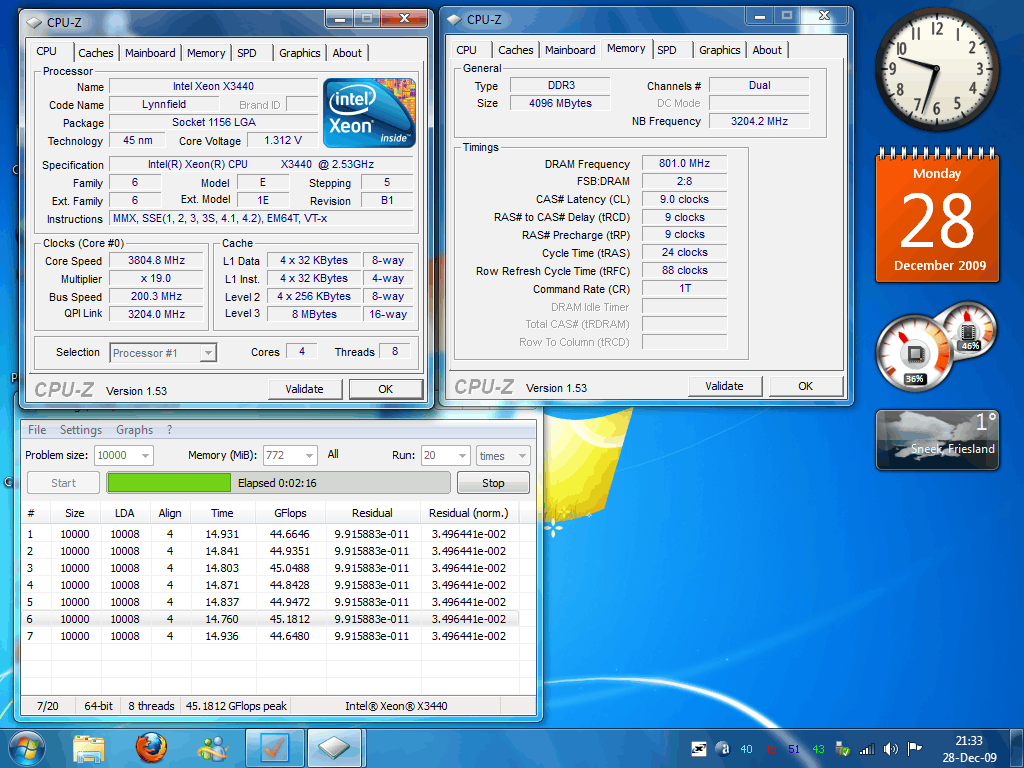Switch to Mainboard tab in left CPU-Z
Screen dimensions: 1024x768
point(150,53)
